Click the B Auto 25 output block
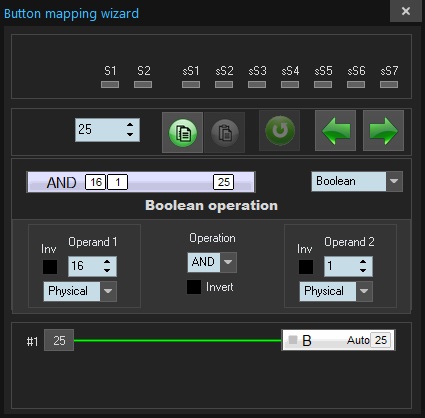This screenshot has height=418, width=425. pos(339,340)
